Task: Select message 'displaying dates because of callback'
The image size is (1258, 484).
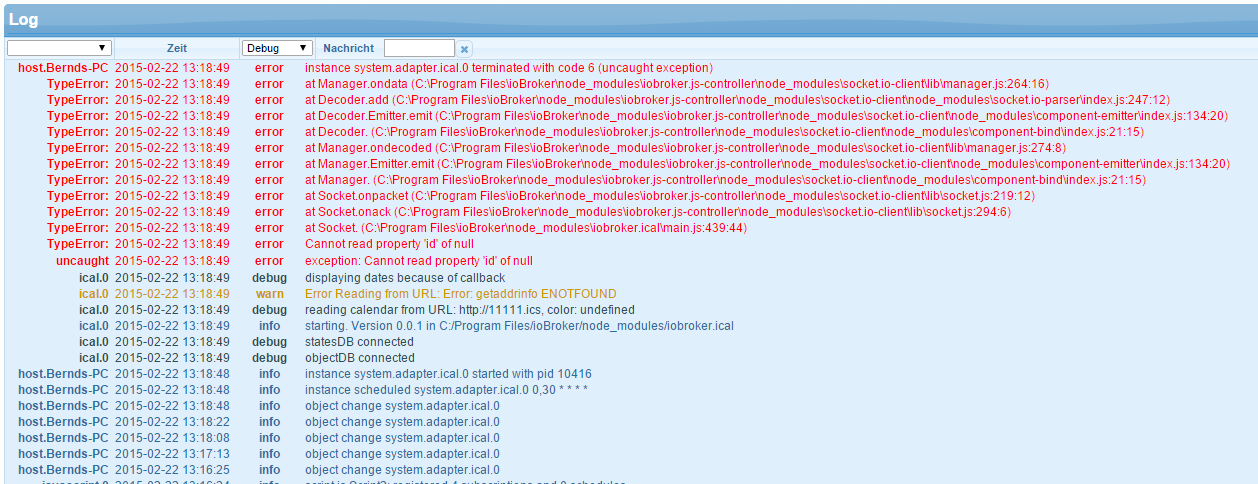Action: tap(405, 278)
